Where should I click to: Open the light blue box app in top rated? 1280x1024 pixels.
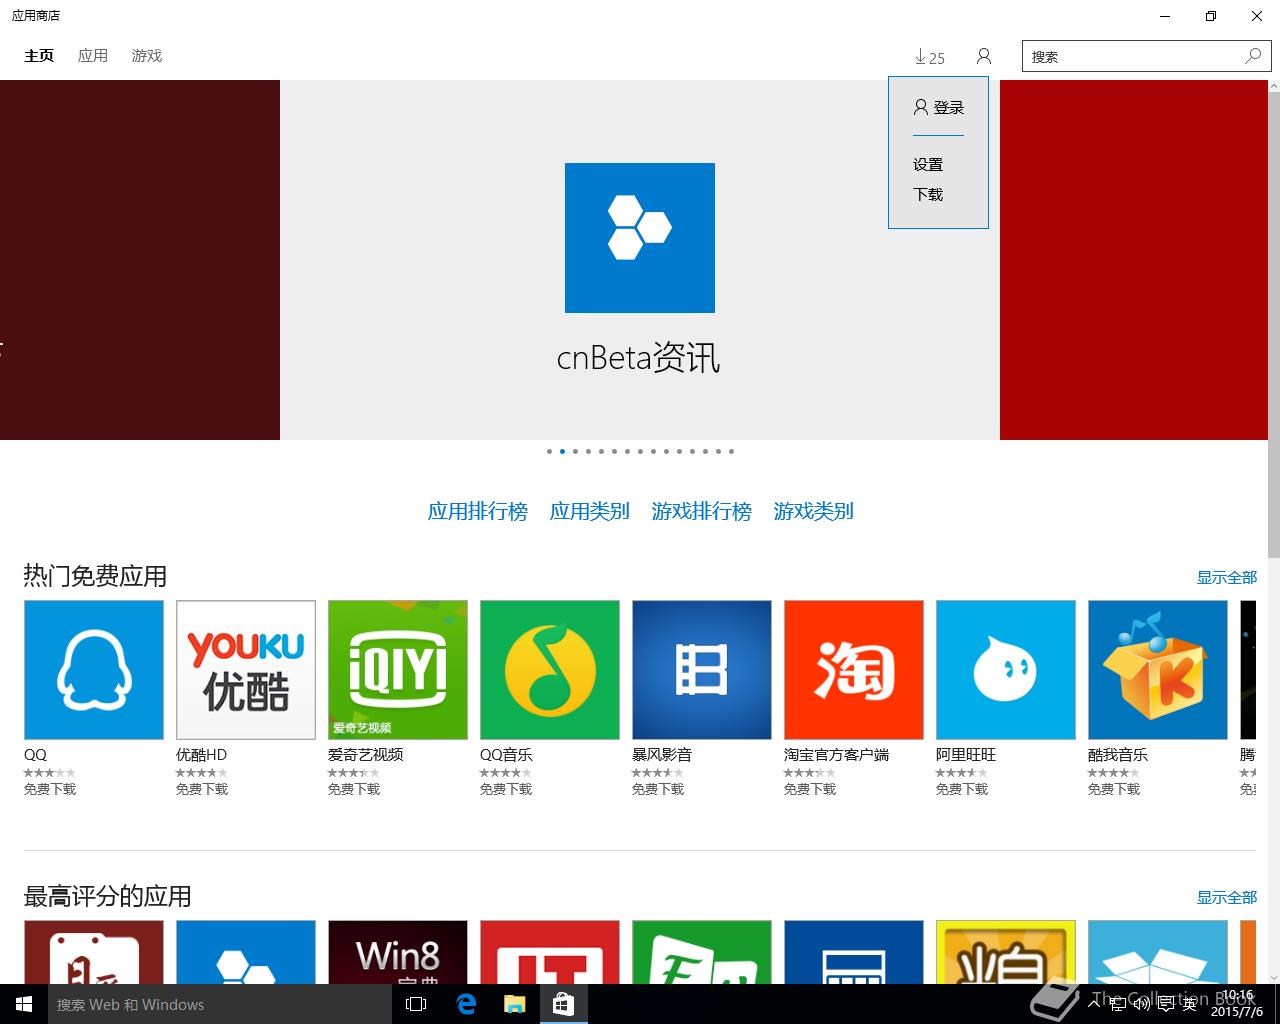[1158, 952]
